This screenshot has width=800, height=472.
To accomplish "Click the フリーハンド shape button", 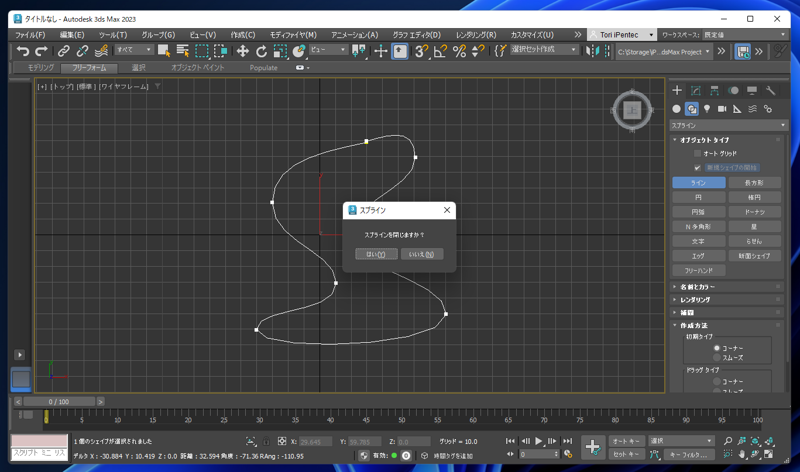I will 698,270.
